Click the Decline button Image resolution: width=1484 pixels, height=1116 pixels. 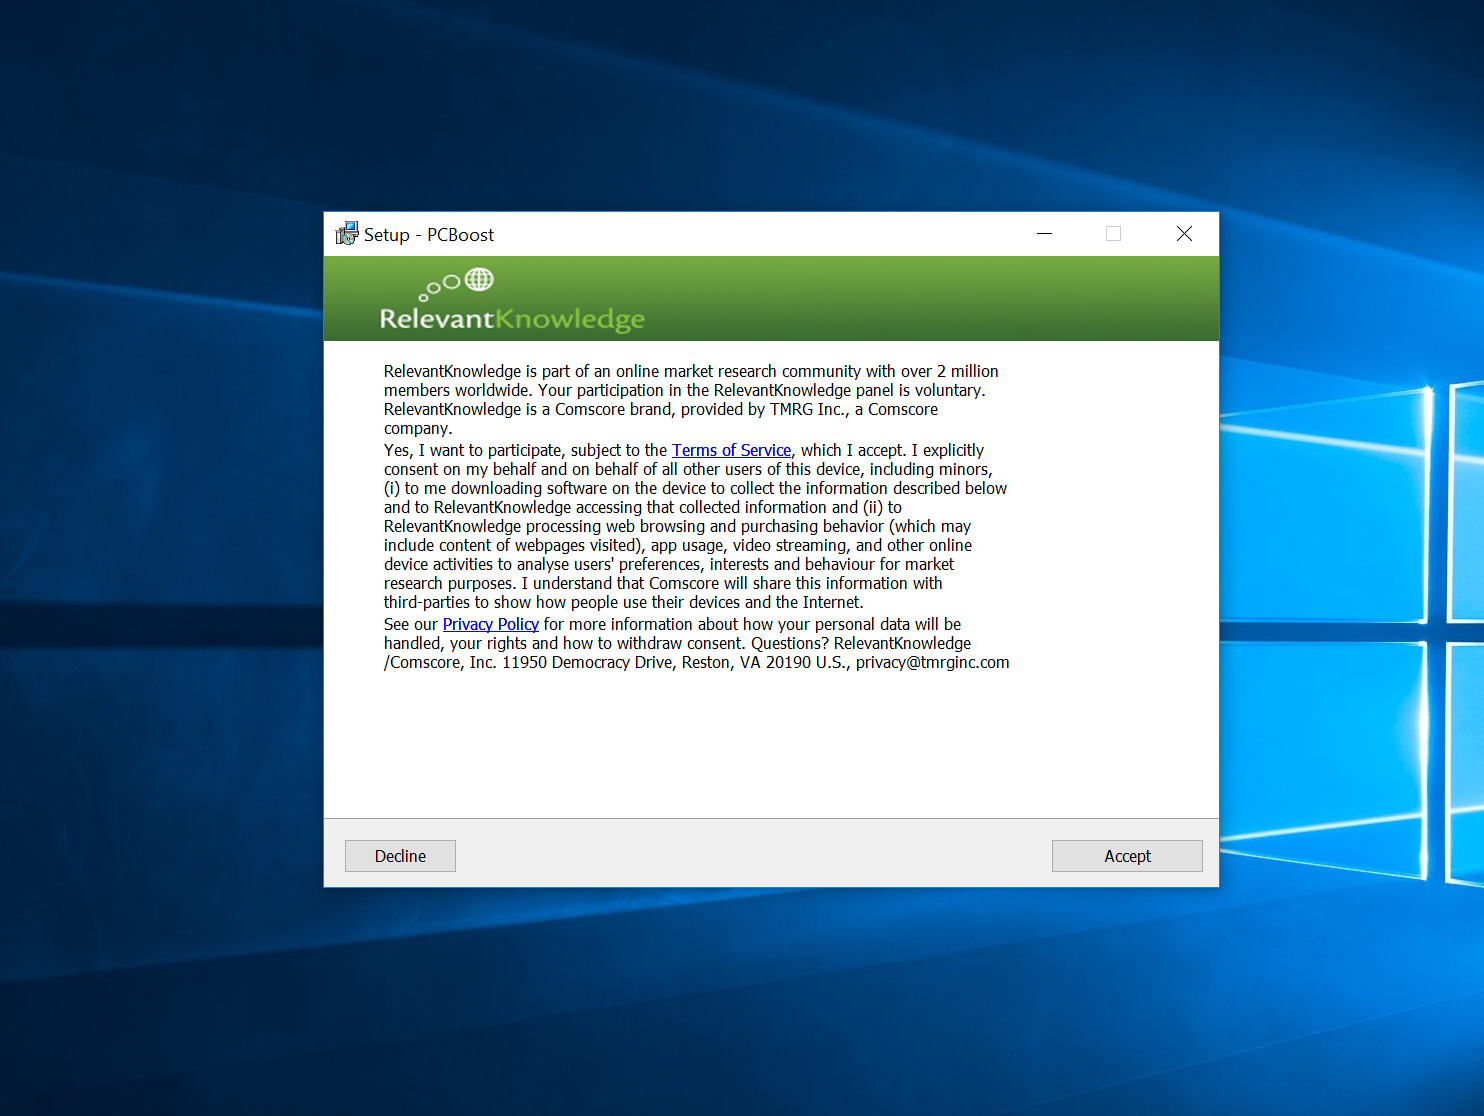[400, 856]
